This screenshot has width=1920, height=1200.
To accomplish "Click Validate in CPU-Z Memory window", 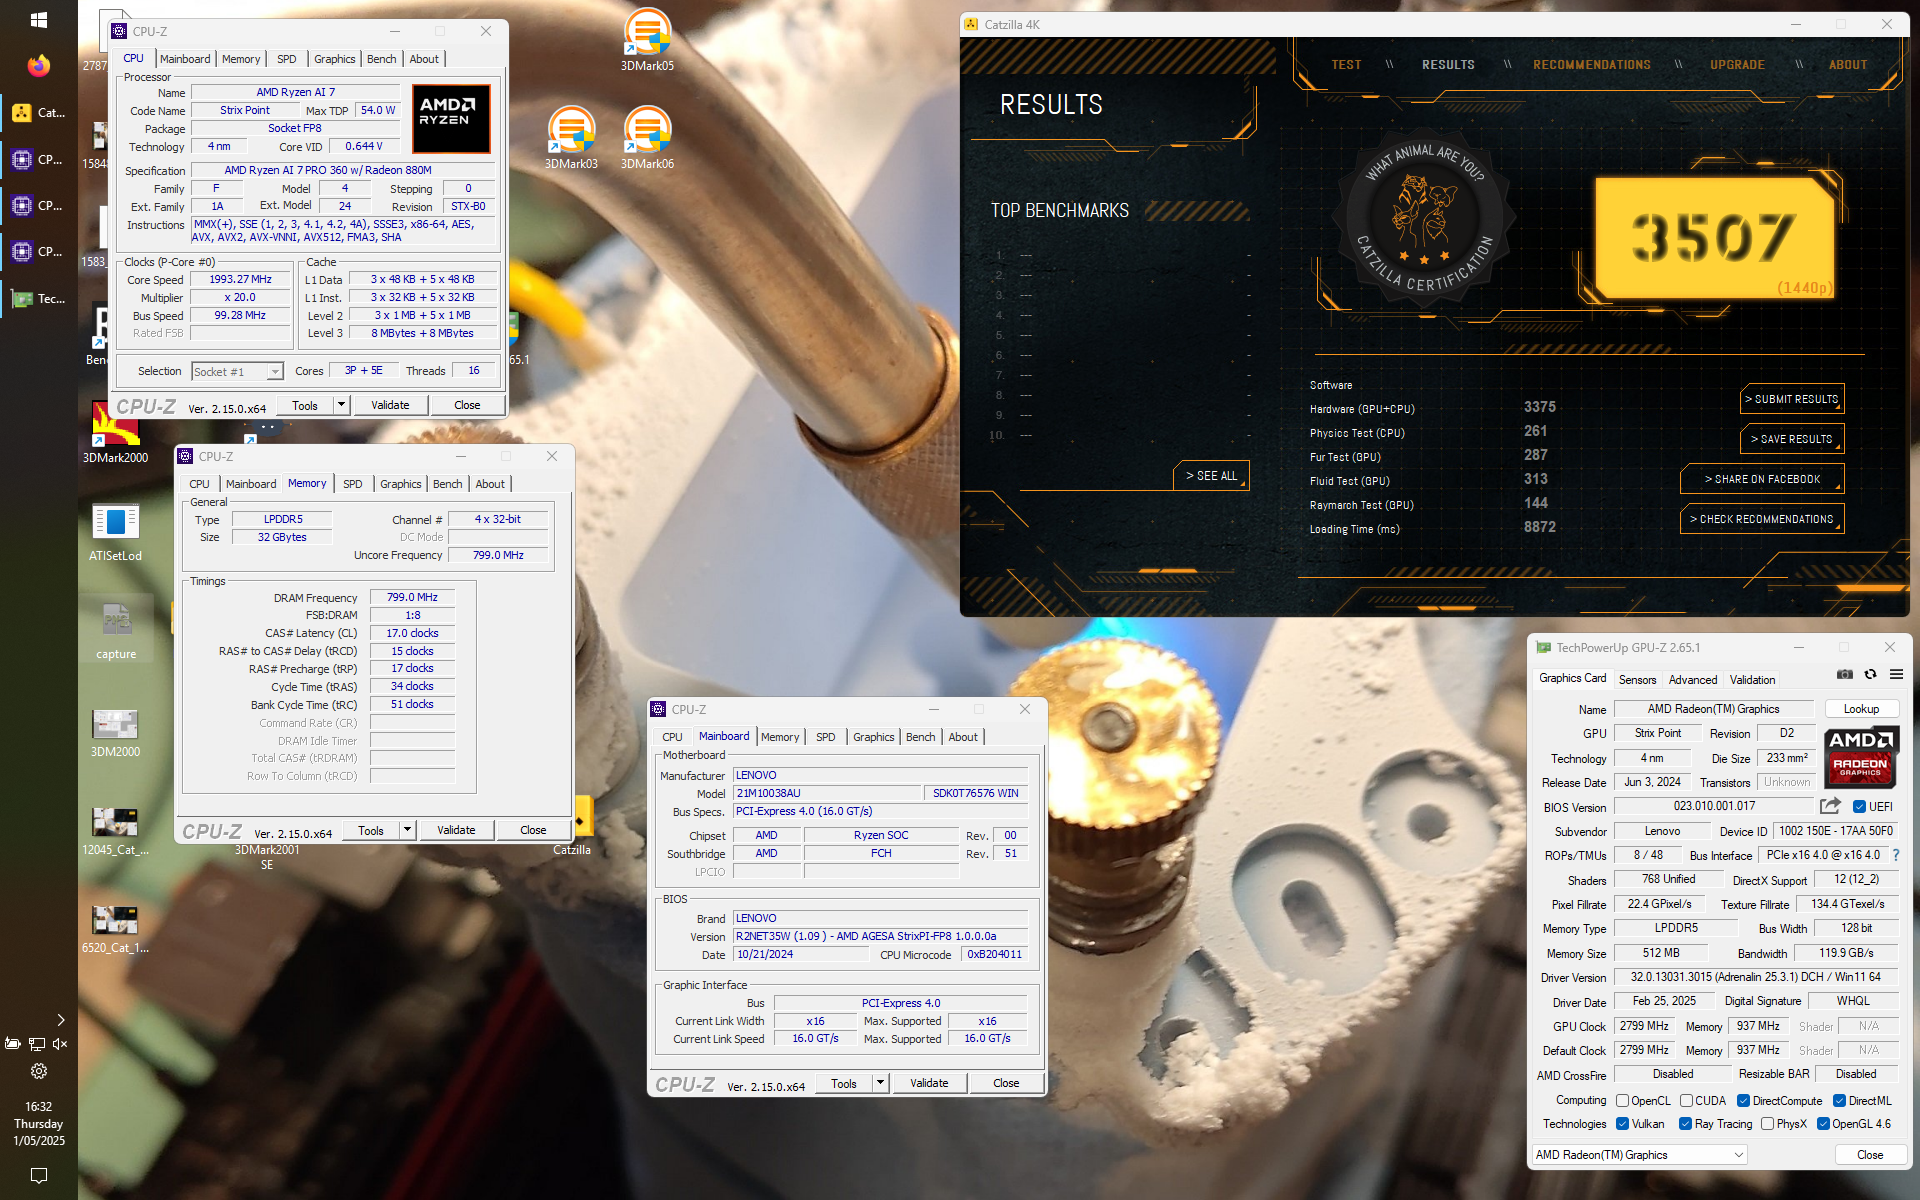I will tap(456, 830).
